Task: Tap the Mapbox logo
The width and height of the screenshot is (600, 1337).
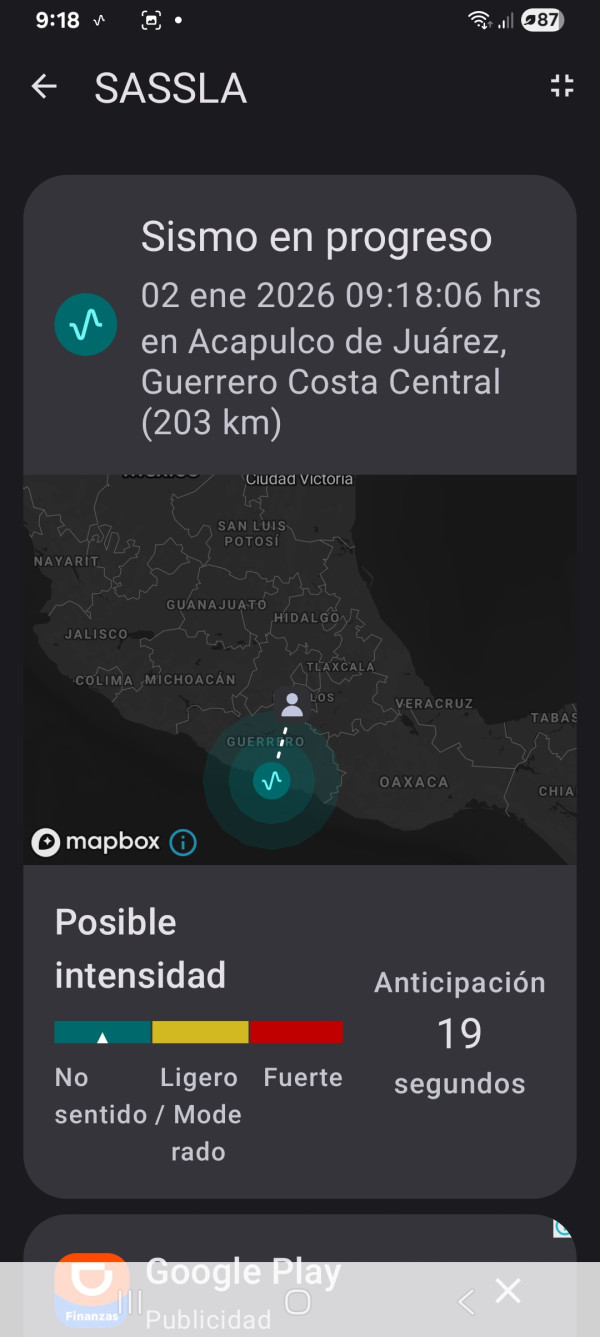Action: pyautogui.click(x=97, y=842)
